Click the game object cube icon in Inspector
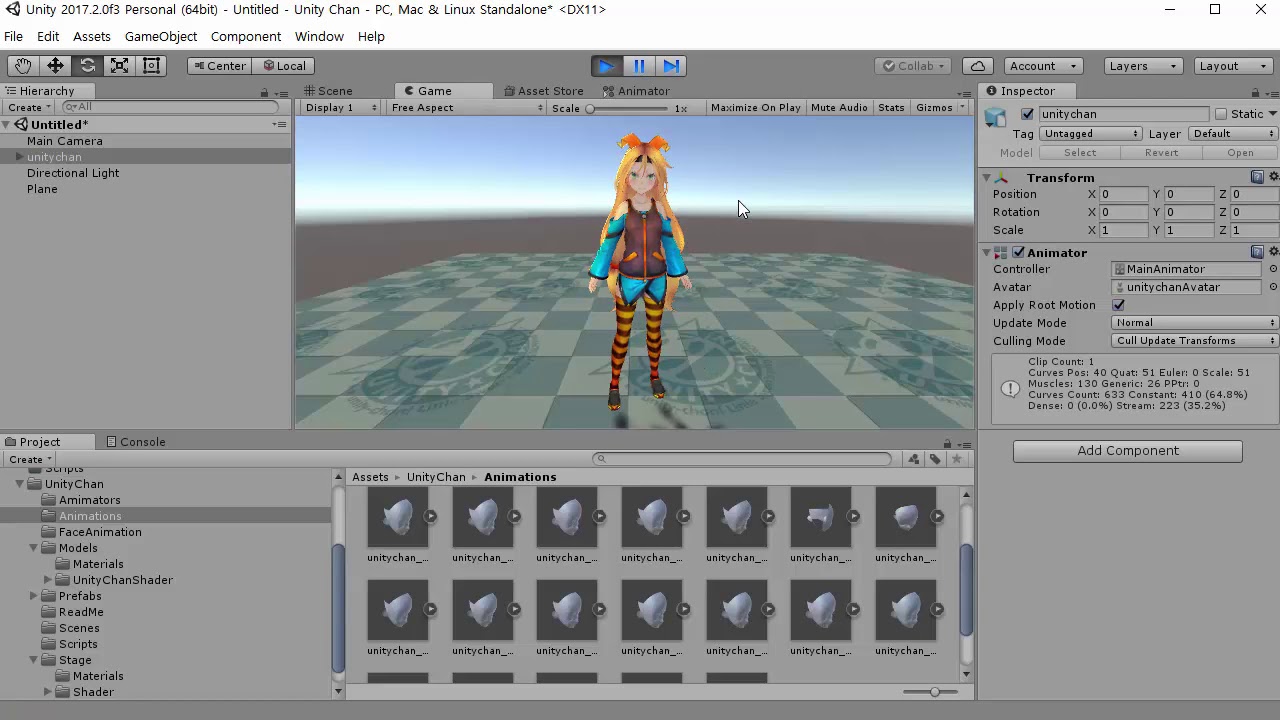Screen dimensions: 1280x720 995,119
